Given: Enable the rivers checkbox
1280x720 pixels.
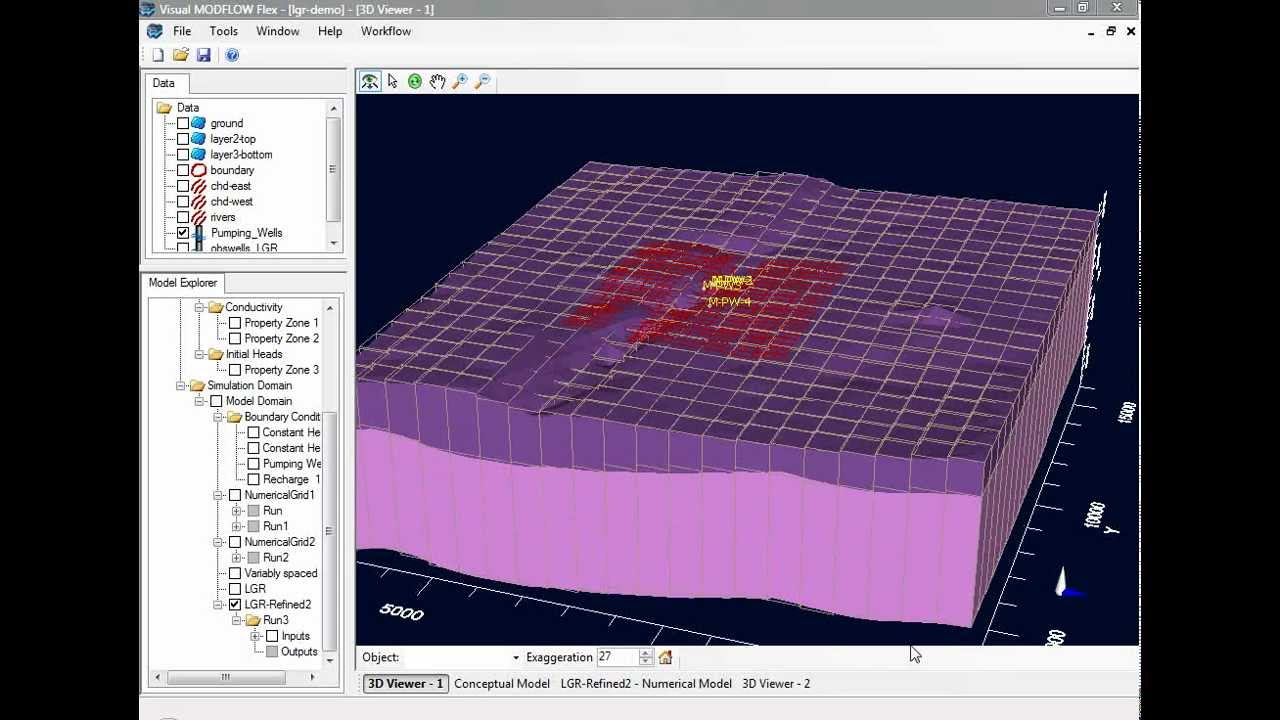Looking at the screenshot, I should pos(183,217).
